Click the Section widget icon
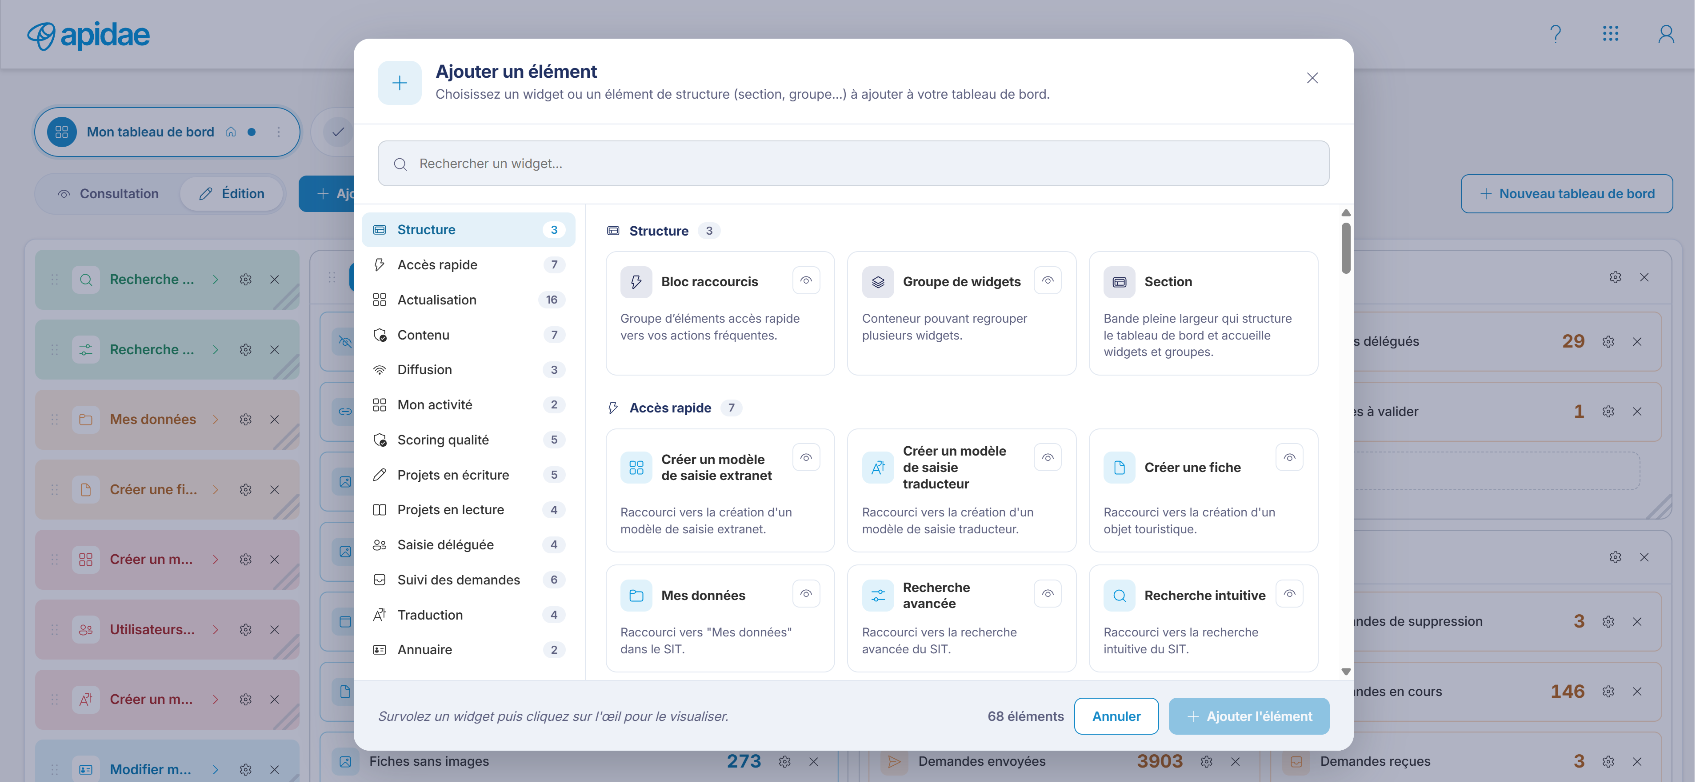 (x=1120, y=282)
